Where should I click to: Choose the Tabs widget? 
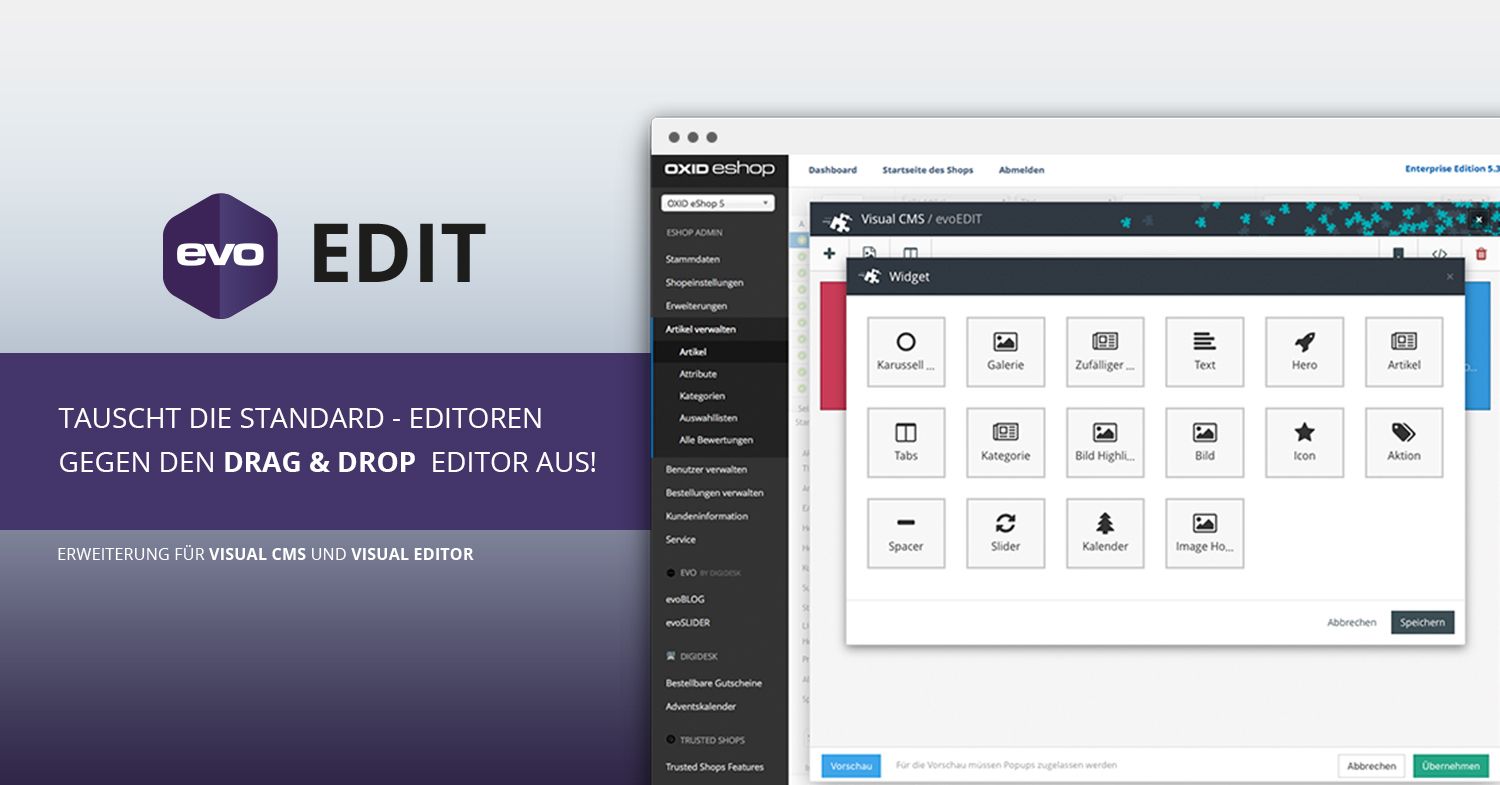point(906,442)
